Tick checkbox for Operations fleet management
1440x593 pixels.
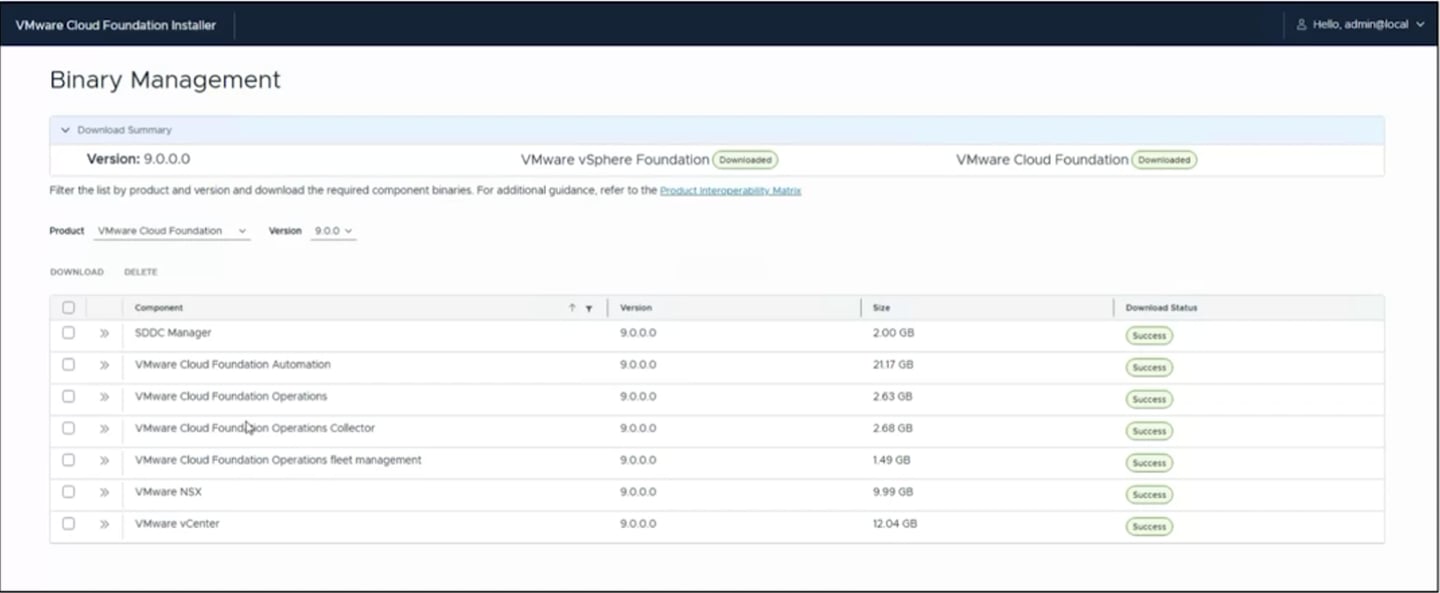point(68,460)
